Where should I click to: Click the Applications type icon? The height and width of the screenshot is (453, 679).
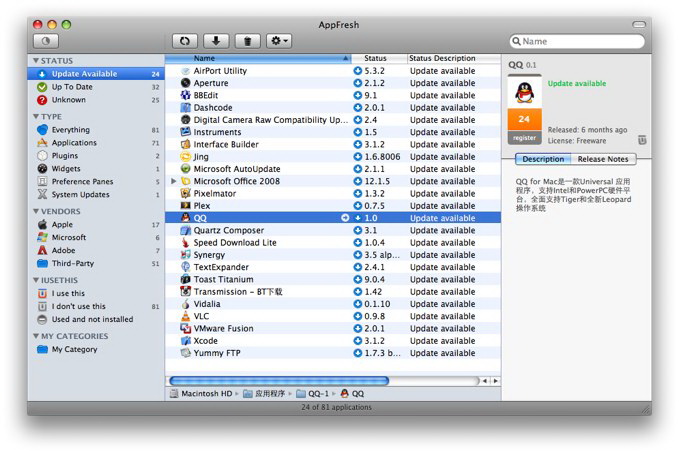pyautogui.click(x=42, y=142)
